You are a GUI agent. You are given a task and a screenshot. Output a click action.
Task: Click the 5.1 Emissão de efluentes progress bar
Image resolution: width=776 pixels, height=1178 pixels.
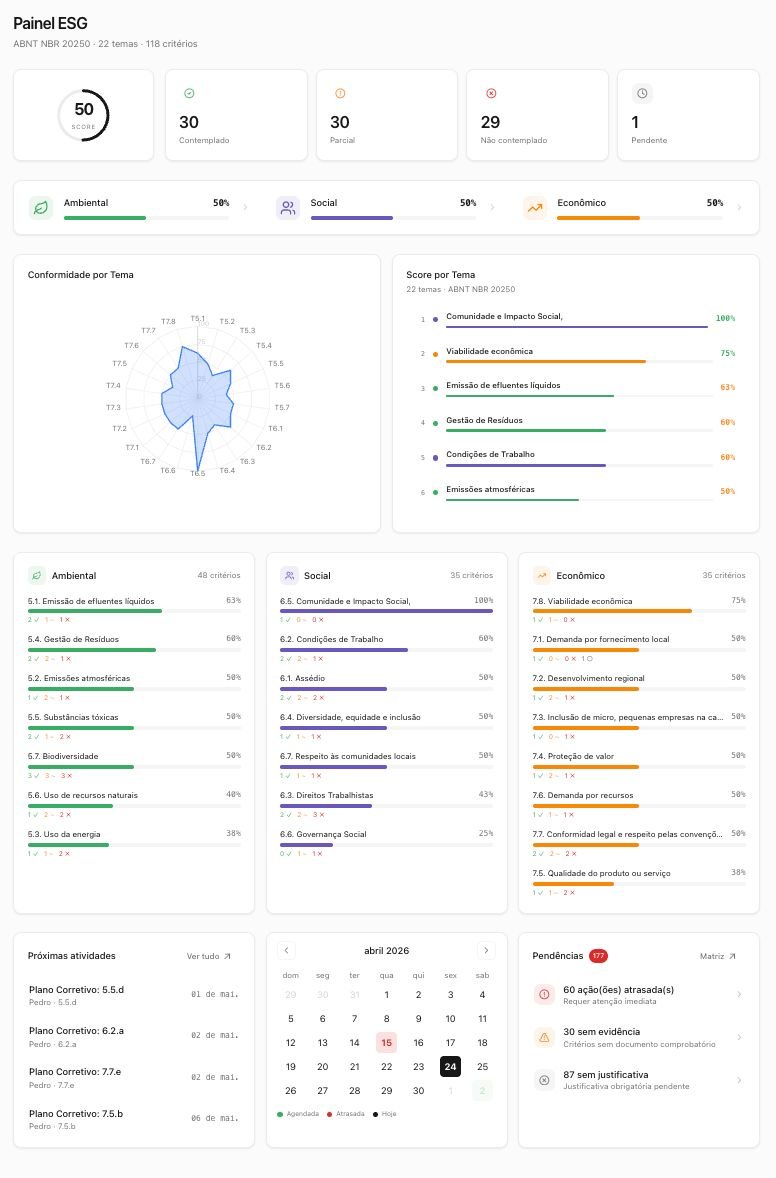134,611
